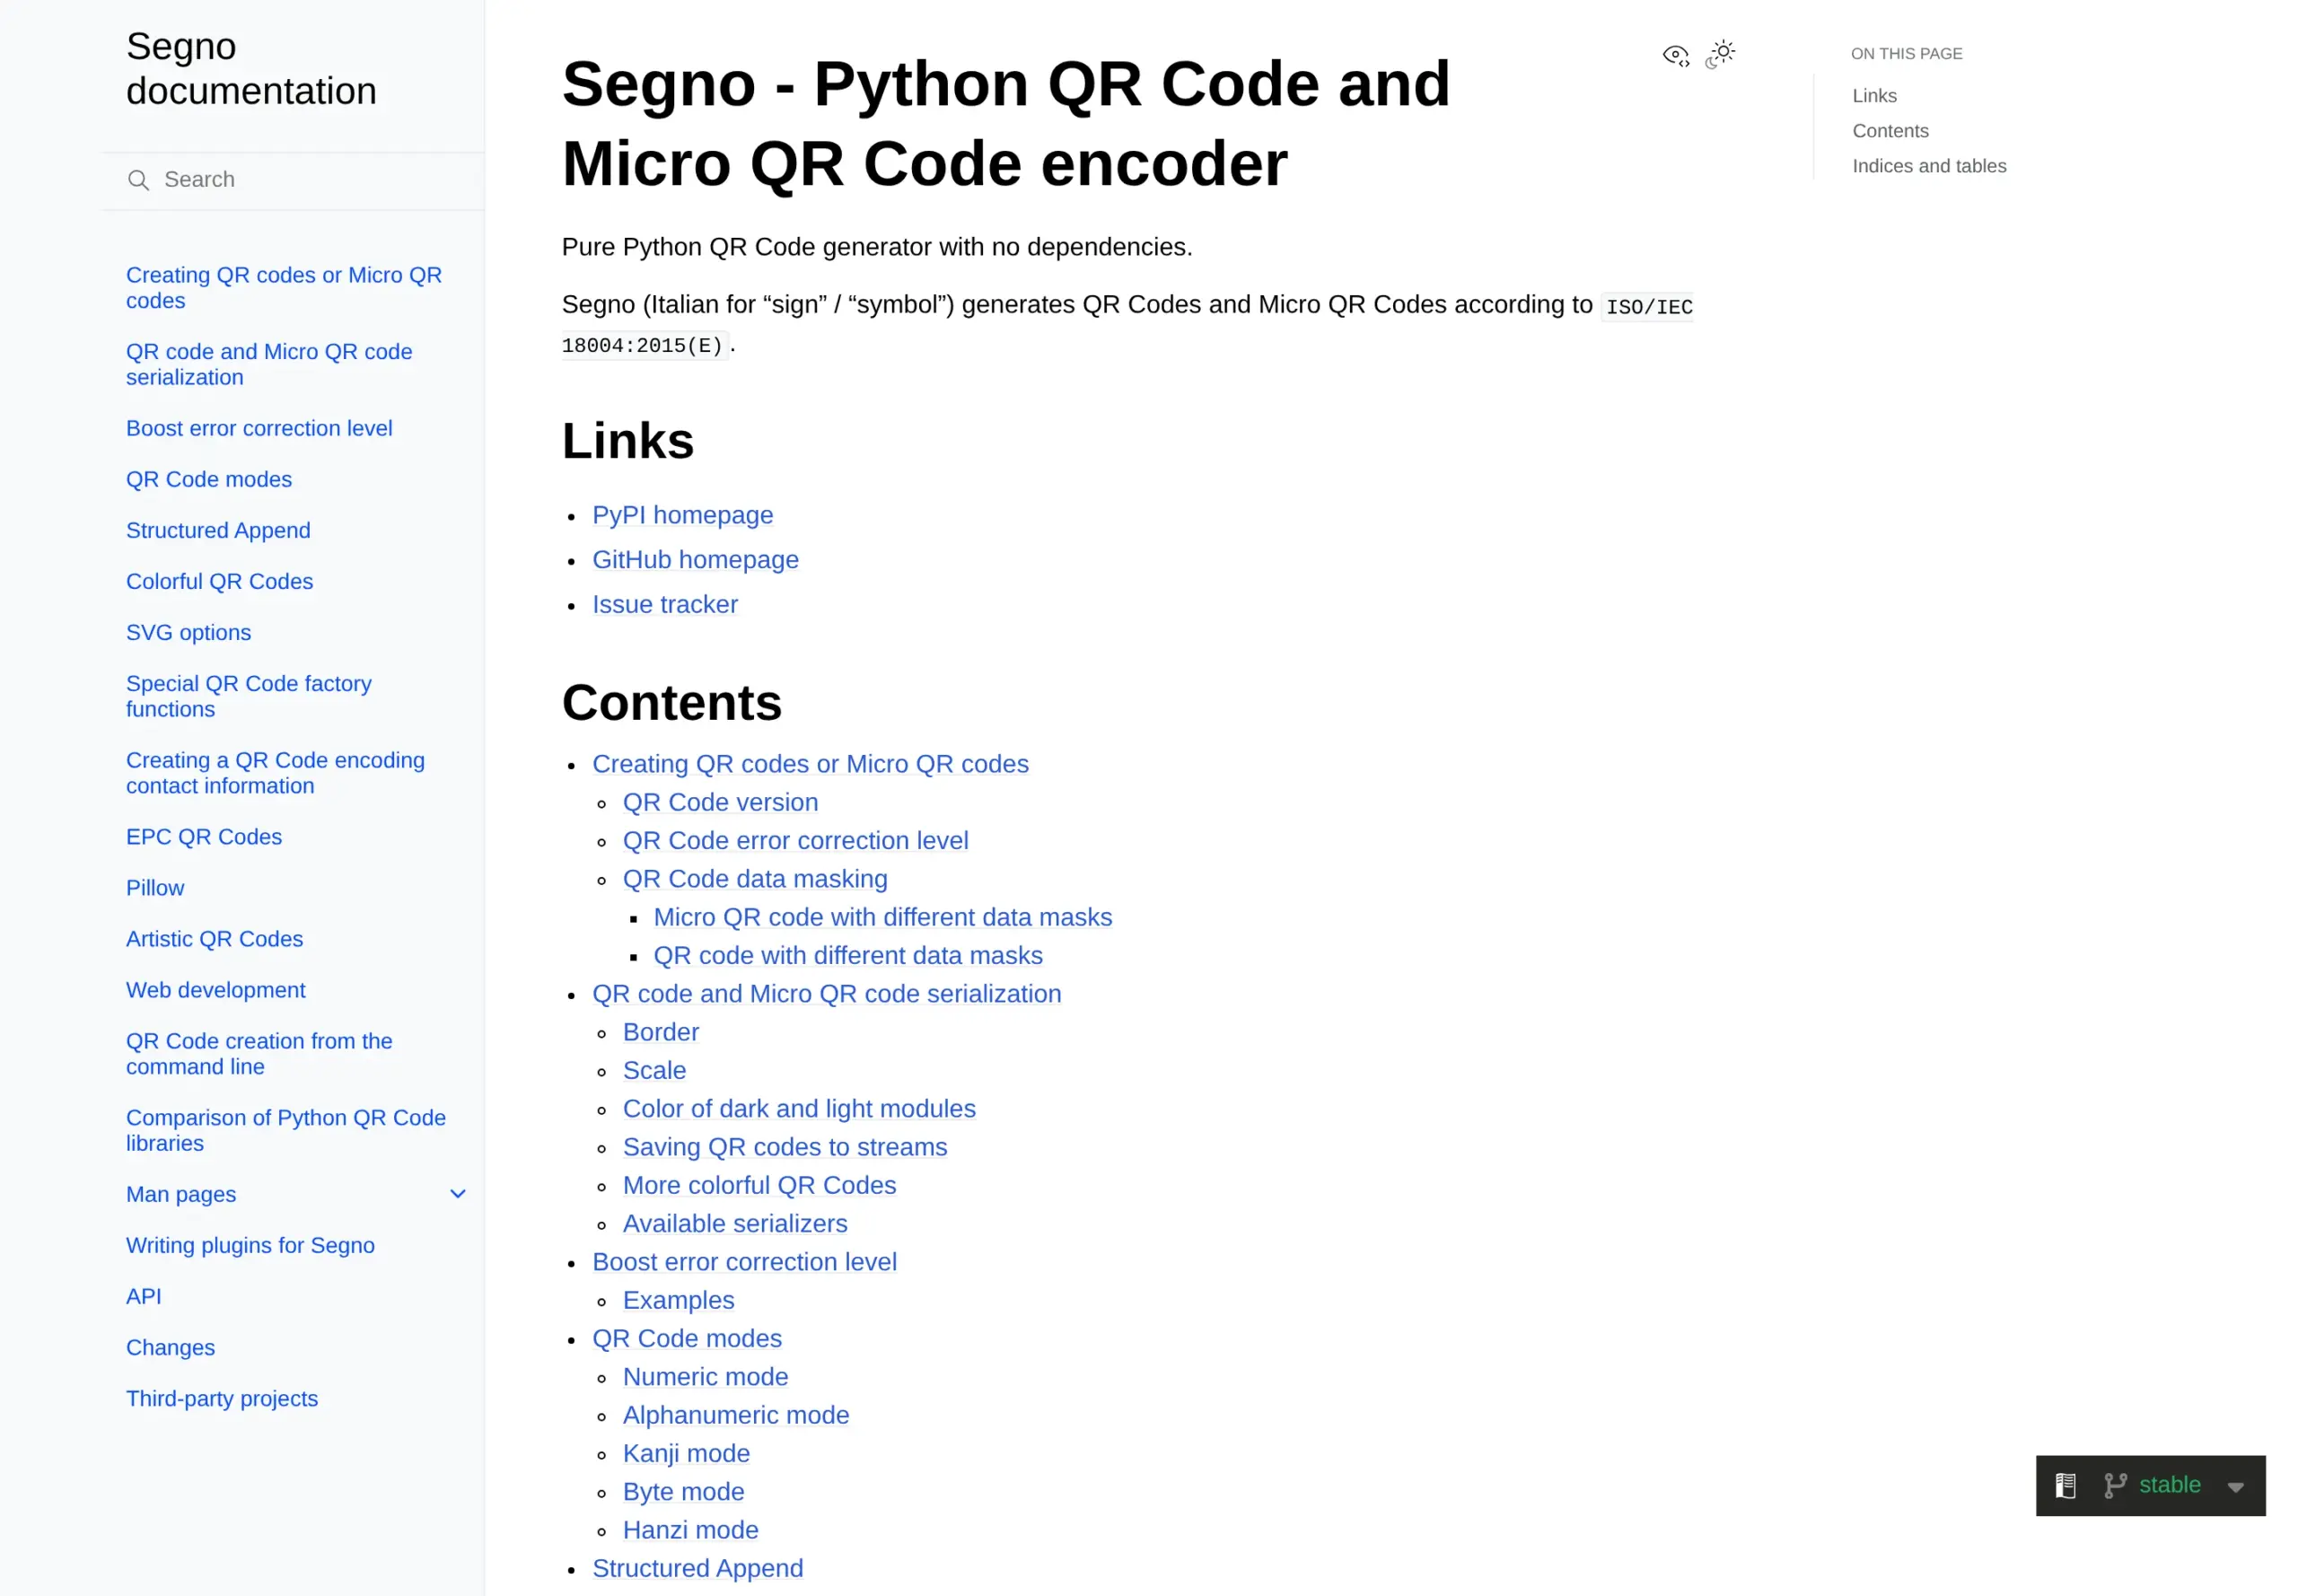
Task: Focus the Search input field
Action: [x=292, y=180]
